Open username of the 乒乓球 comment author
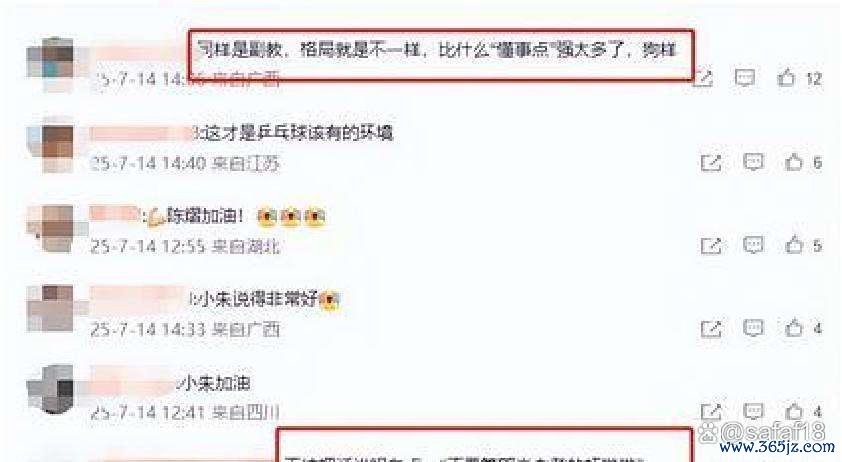The width and height of the screenshot is (842, 462). tap(143, 133)
